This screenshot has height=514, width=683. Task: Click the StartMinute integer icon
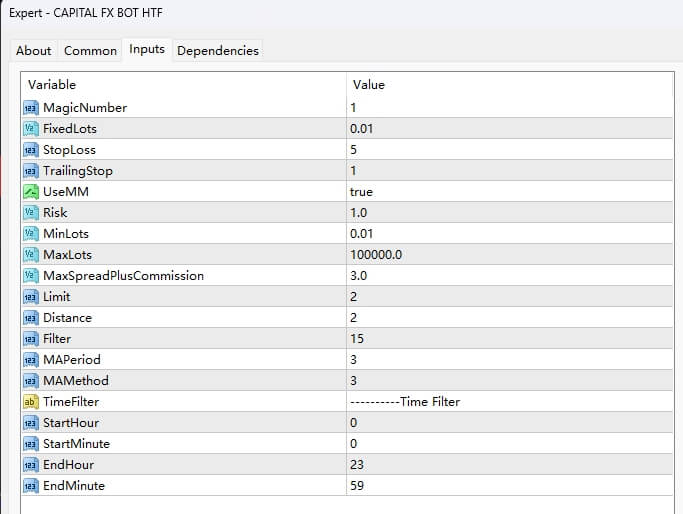31,443
